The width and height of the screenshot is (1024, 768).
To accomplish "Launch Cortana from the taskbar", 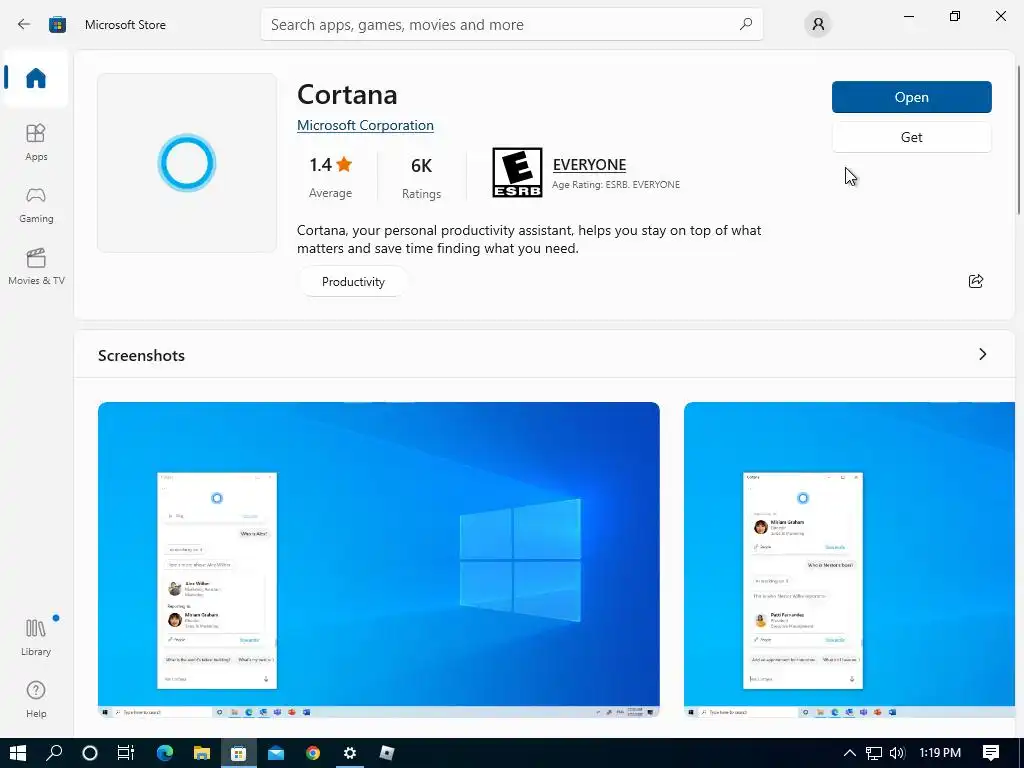I will 89,753.
